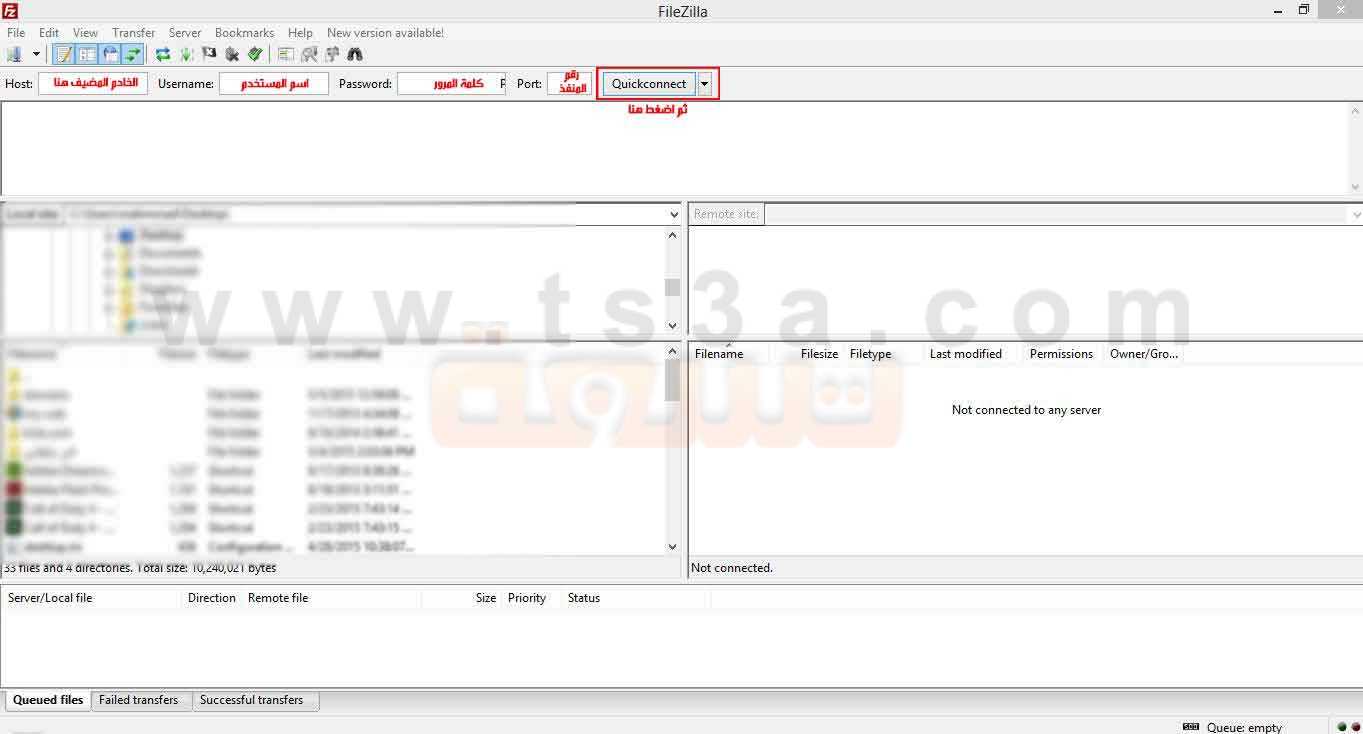The height and width of the screenshot is (734, 1363).
Task: Open the View menu
Action: (85, 33)
